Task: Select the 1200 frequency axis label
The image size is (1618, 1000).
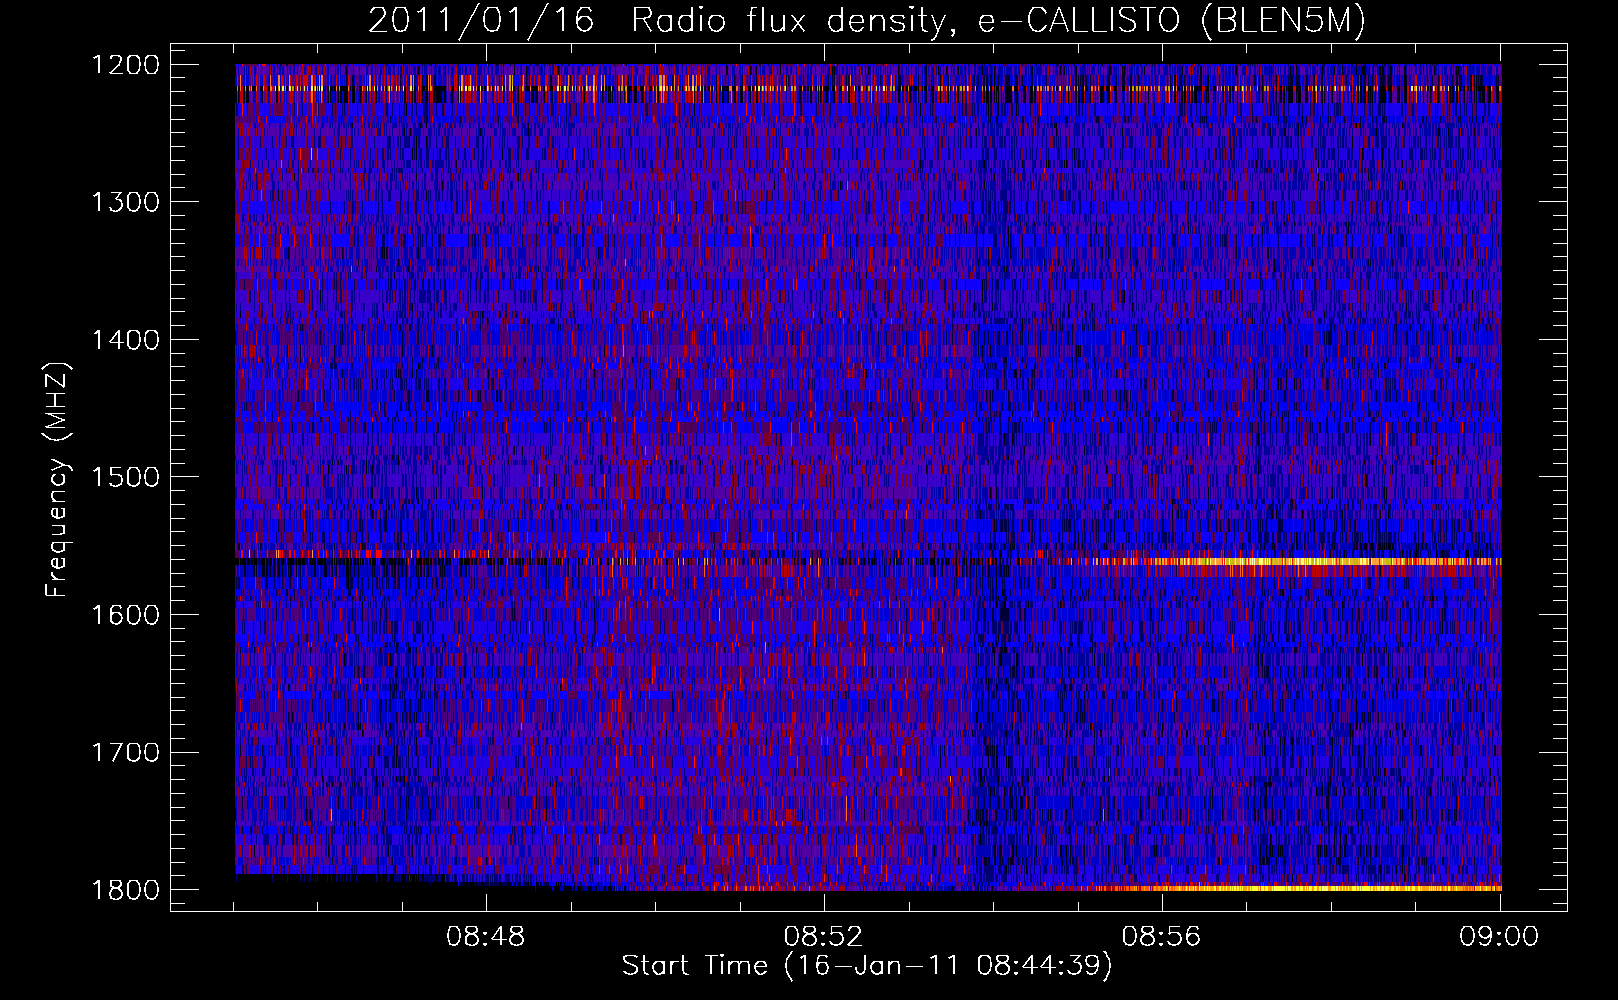Action: (x=125, y=65)
